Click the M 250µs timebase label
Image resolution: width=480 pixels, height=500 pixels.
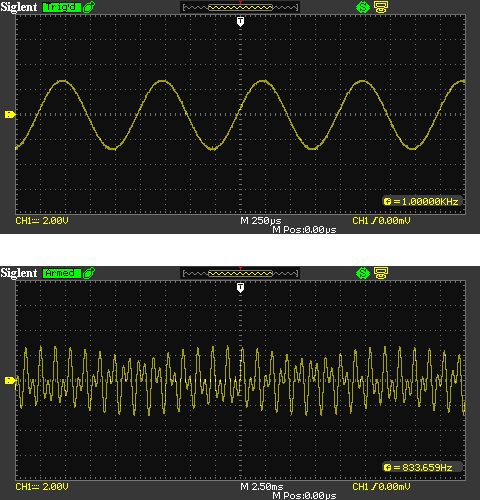coord(261,221)
